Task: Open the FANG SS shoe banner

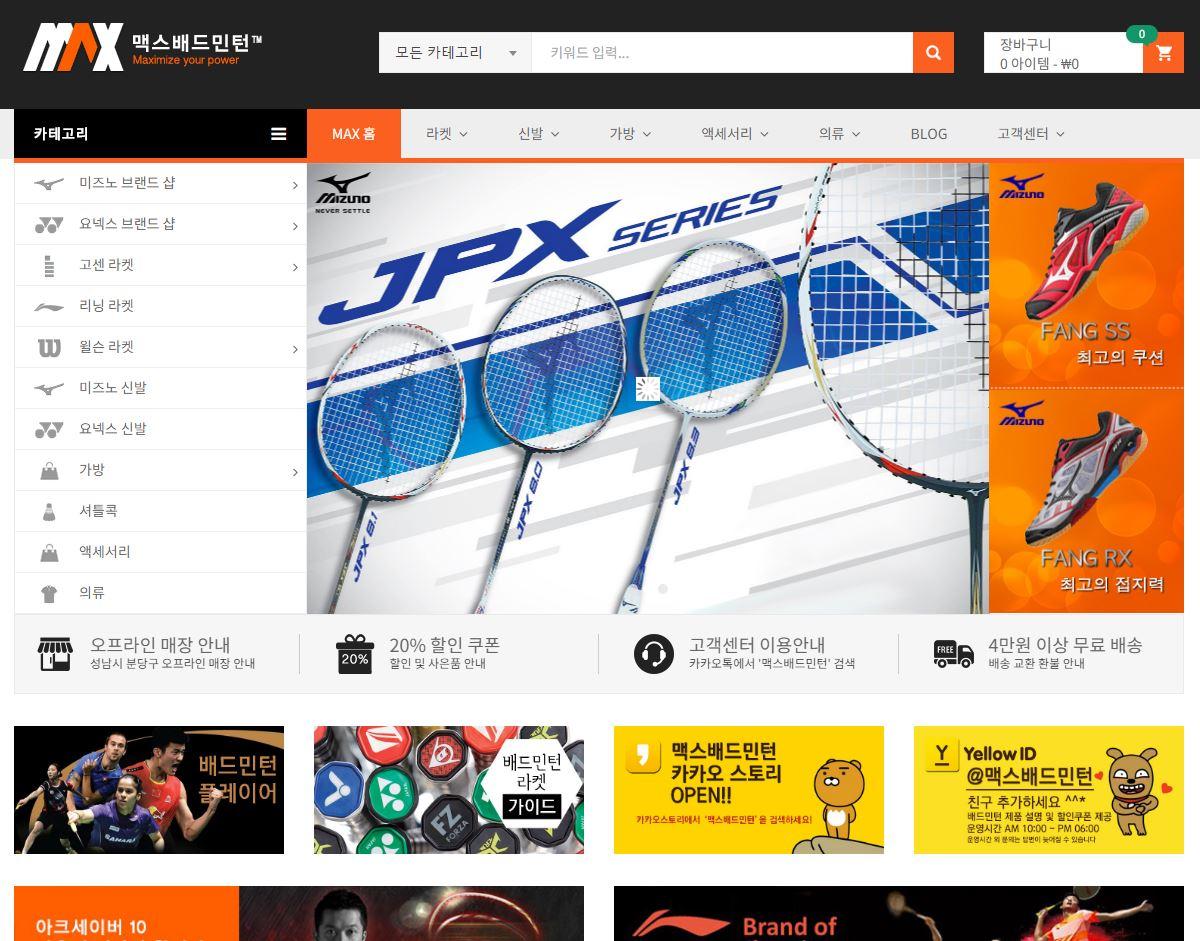Action: (1086, 275)
